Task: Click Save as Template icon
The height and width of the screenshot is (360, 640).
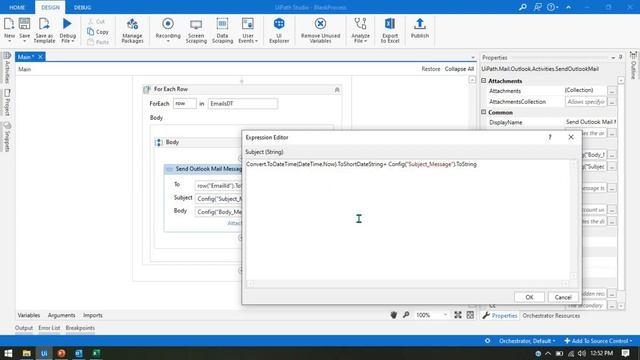Action: pyautogui.click(x=44, y=24)
